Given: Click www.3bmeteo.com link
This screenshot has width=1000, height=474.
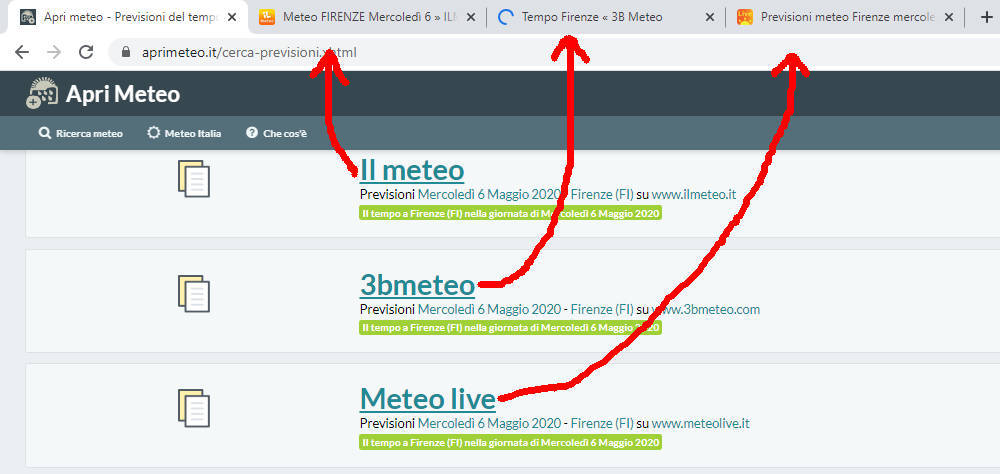Looking at the screenshot, I should pos(705,309).
